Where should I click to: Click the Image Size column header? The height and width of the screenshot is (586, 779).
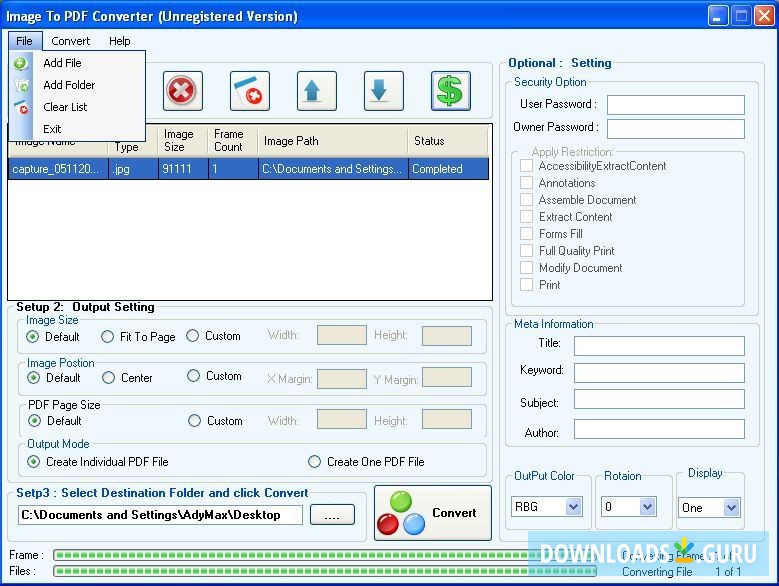point(183,141)
